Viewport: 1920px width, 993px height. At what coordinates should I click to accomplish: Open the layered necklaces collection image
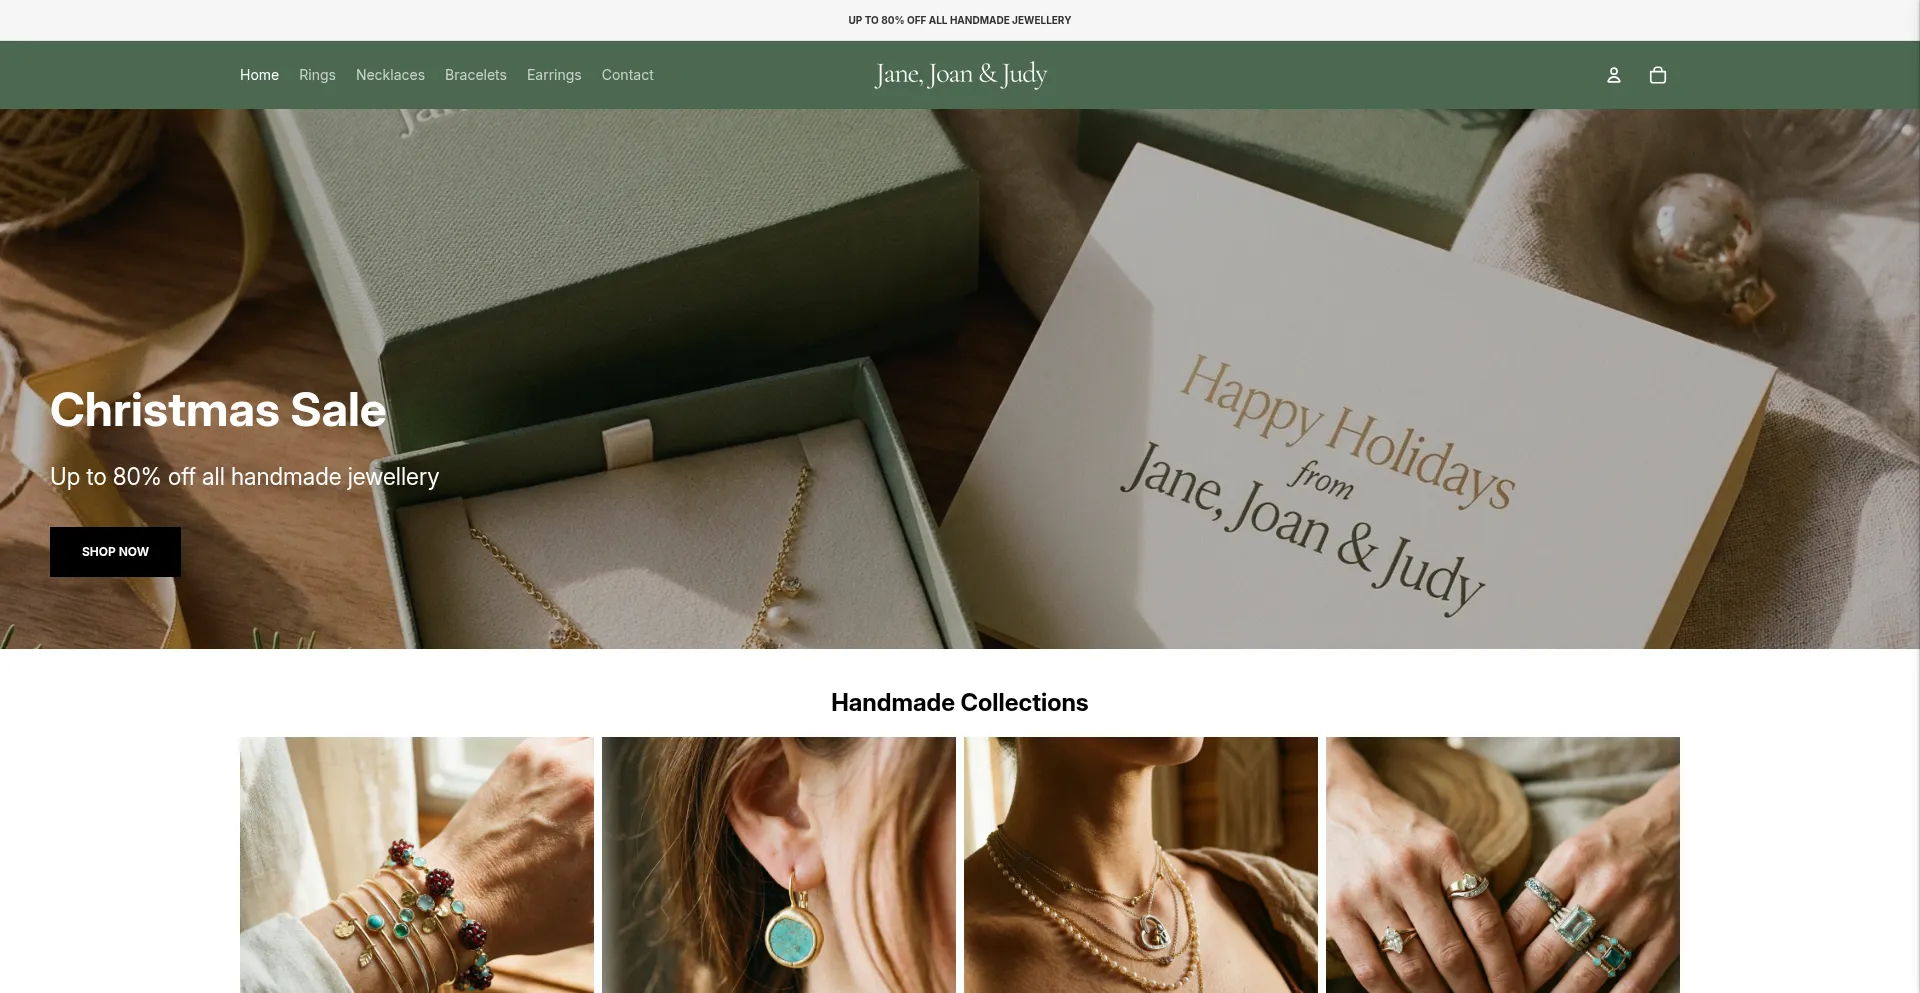1140,865
